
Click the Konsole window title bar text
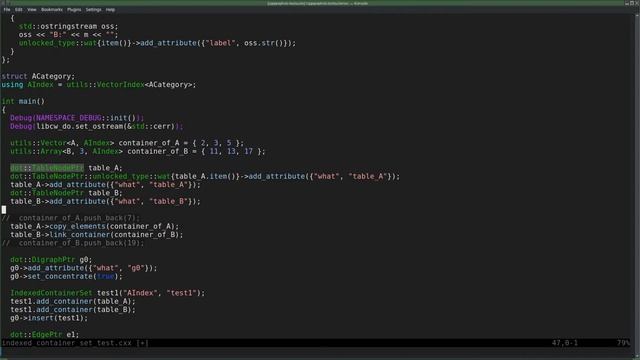[x=318, y=3]
